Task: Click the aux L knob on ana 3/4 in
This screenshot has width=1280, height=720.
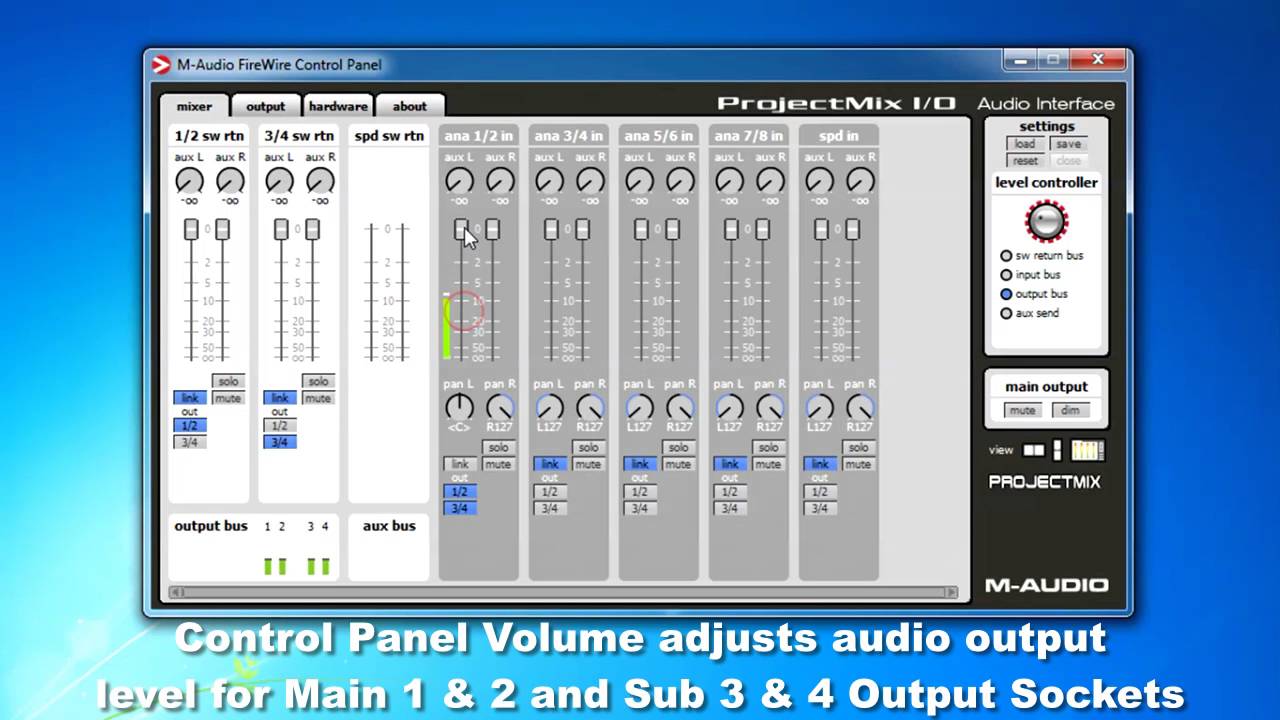Action: (x=549, y=181)
